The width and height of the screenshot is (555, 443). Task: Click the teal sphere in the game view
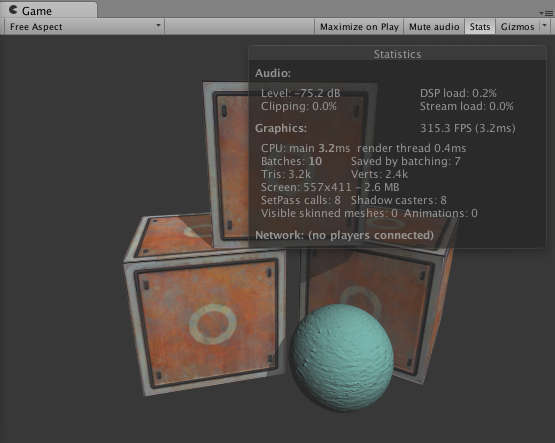point(342,357)
